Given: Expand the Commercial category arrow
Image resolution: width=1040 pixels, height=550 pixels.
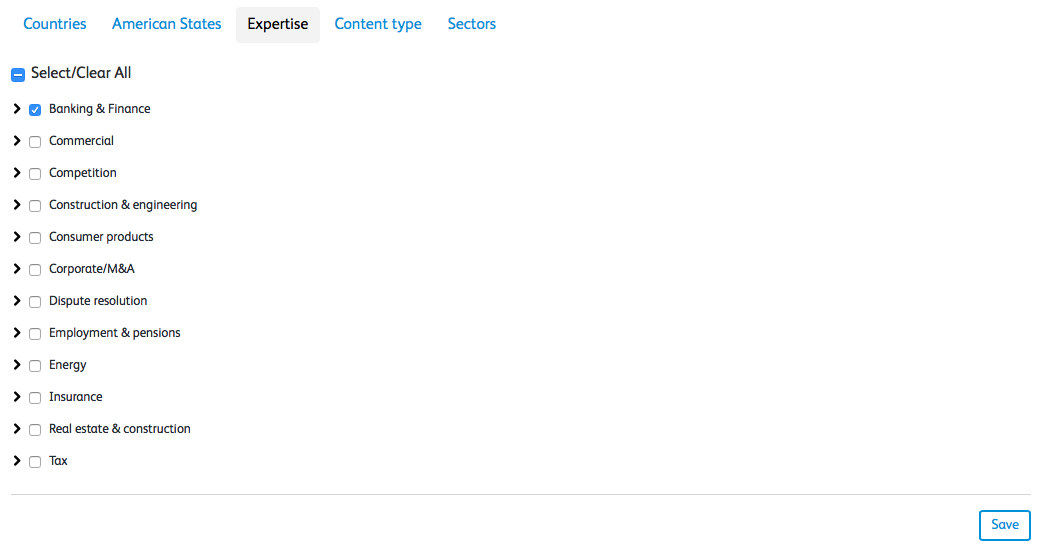Looking at the screenshot, I should [x=17, y=141].
